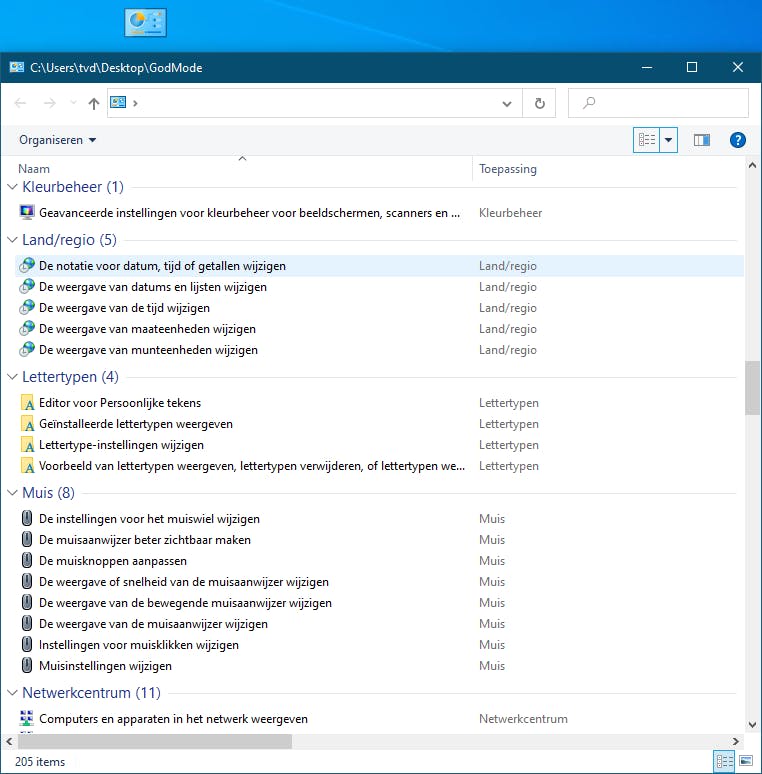Collapse the Lettertypen group
The height and width of the screenshot is (774, 762).
[12, 377]
